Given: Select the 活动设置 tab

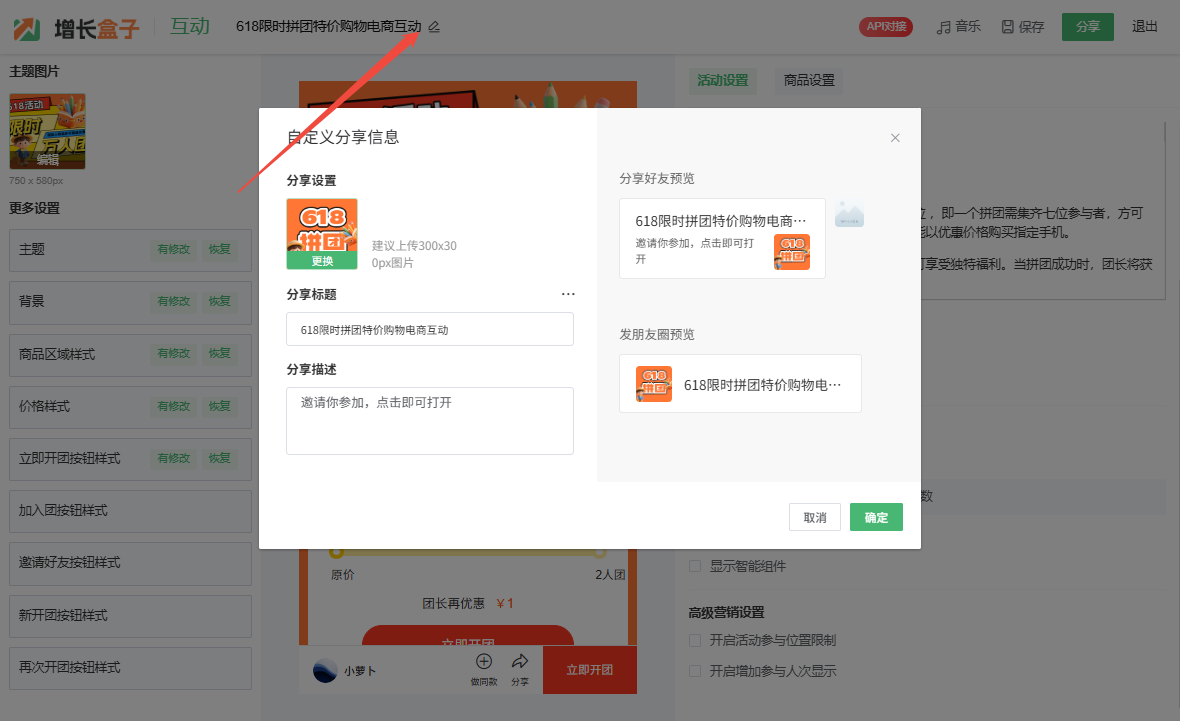Looking at the screenshot, I should point(722,80).
